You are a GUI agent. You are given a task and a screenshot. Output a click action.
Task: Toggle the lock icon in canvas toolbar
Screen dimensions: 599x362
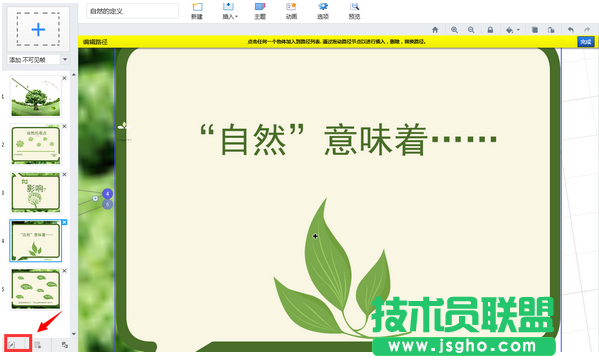pos(490,30)
